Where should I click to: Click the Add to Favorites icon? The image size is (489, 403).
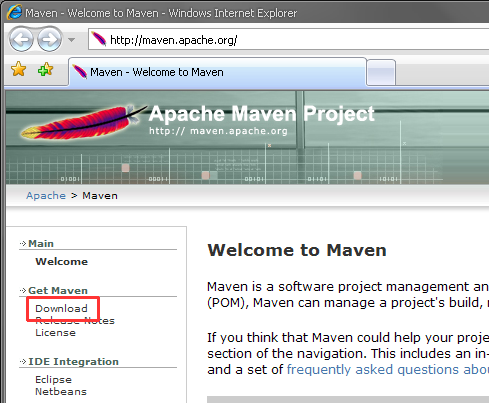pos(45,70)
